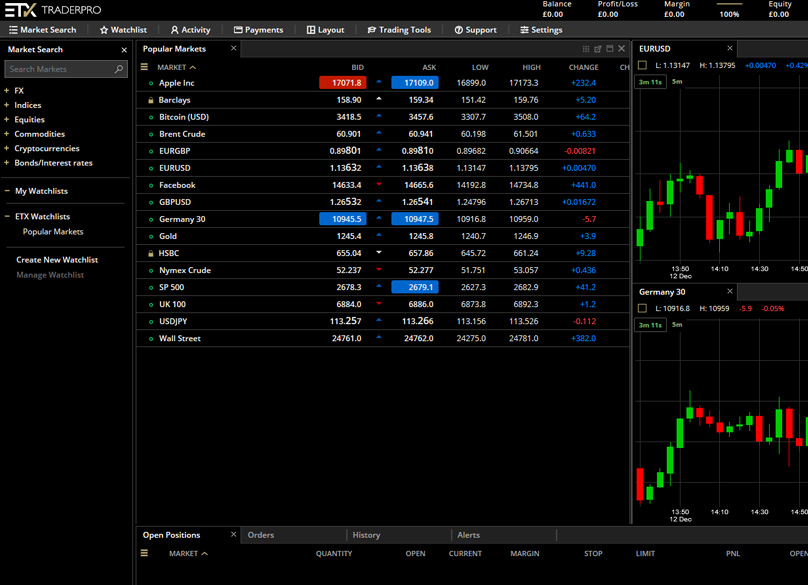Sort Open Positions by MARKET header
808x585 pixels.
(x=188, y=554)
